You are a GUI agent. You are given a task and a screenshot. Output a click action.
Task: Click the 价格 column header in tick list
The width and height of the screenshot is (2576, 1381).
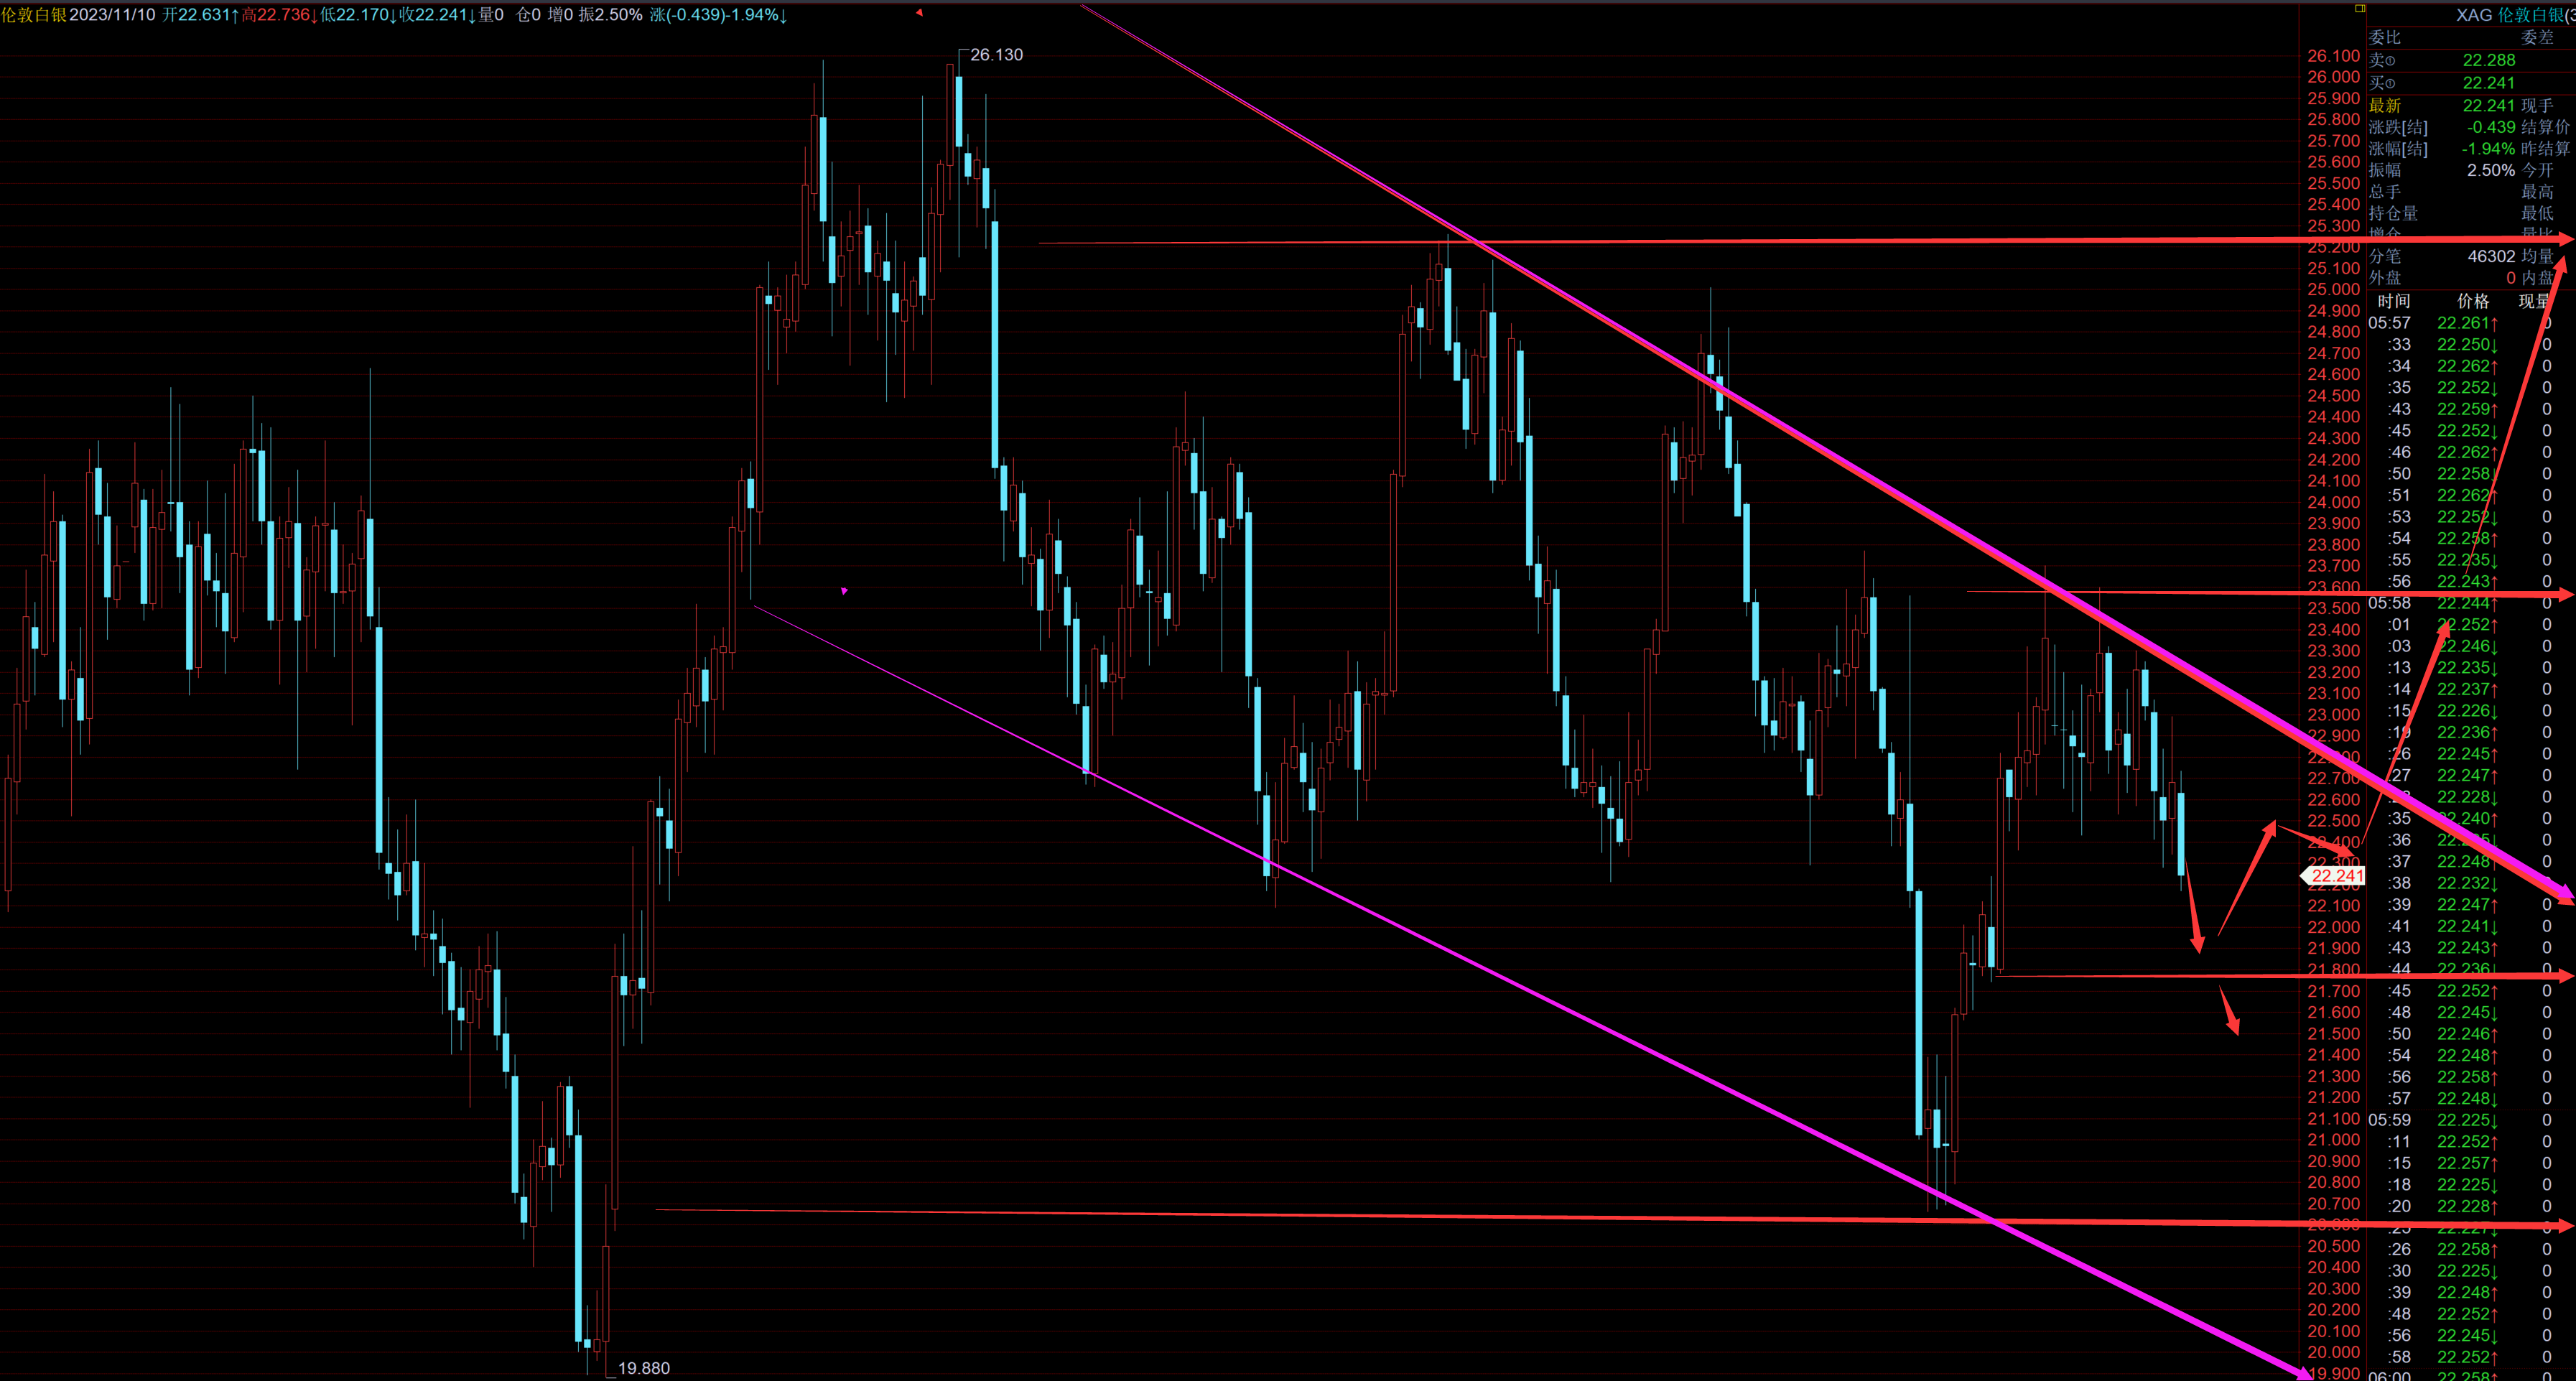[x=2473, y=301]
